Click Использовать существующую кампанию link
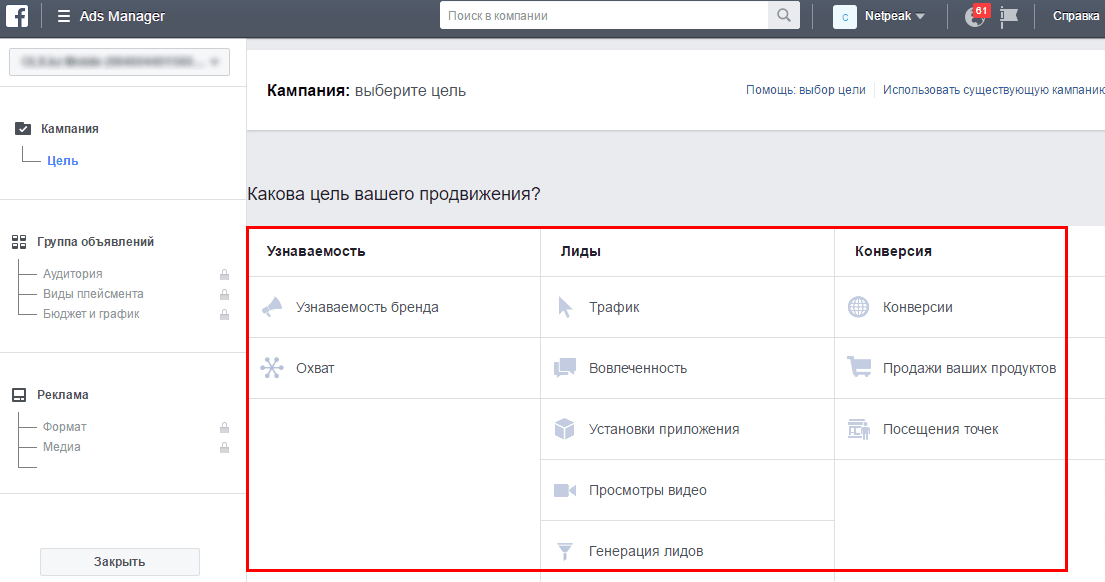The height and width of the screenshot is (582, 1105). pos(993,90)
